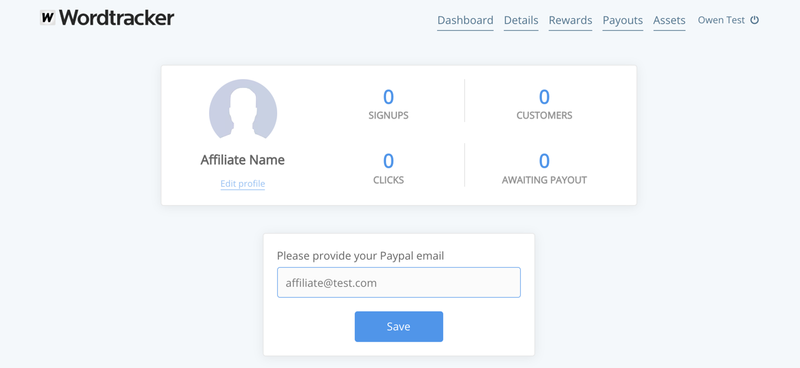The image size is (800, 368).
Task: Select the Awaiting Payout count value
Action: tap(544, 161)
